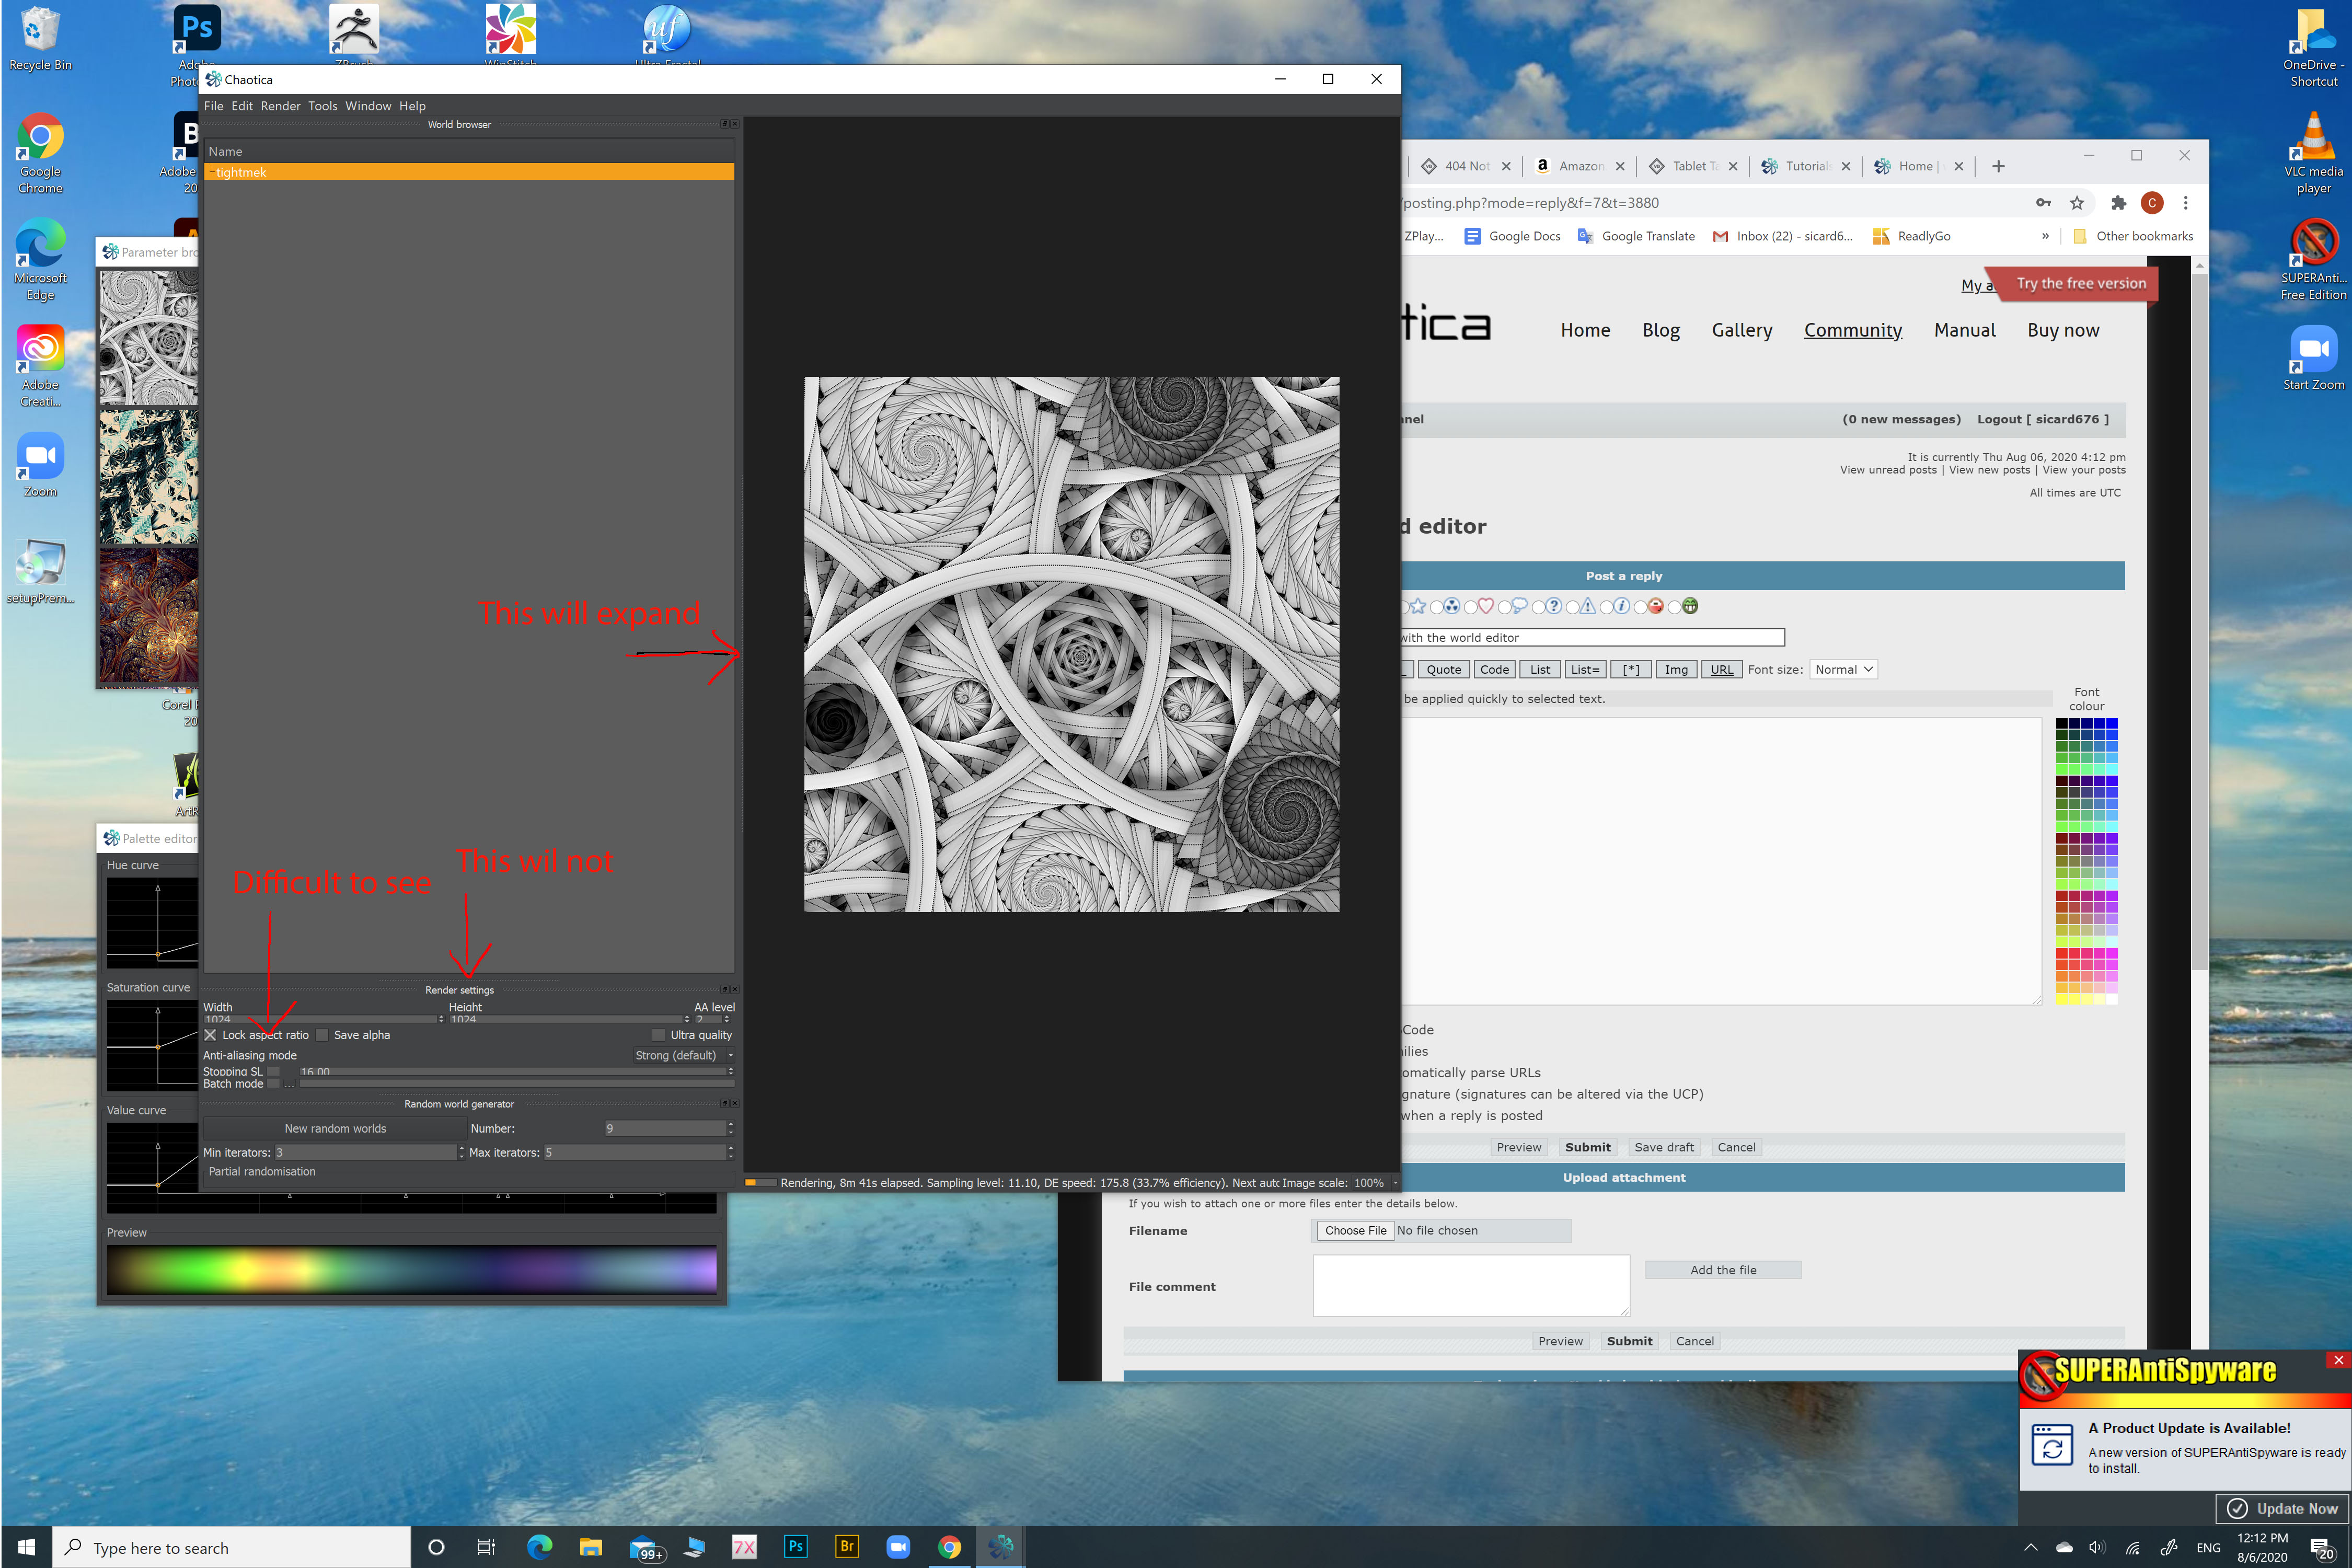Image resolution: width=2352 pixels, height=1568 pixels.
Task: Launch the Zoom desktop shortcut
Action: coord(40,466)
